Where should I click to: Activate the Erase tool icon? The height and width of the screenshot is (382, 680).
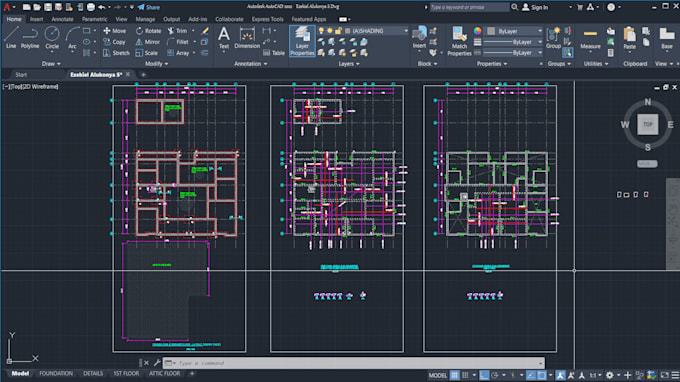[x=205, y=31]
